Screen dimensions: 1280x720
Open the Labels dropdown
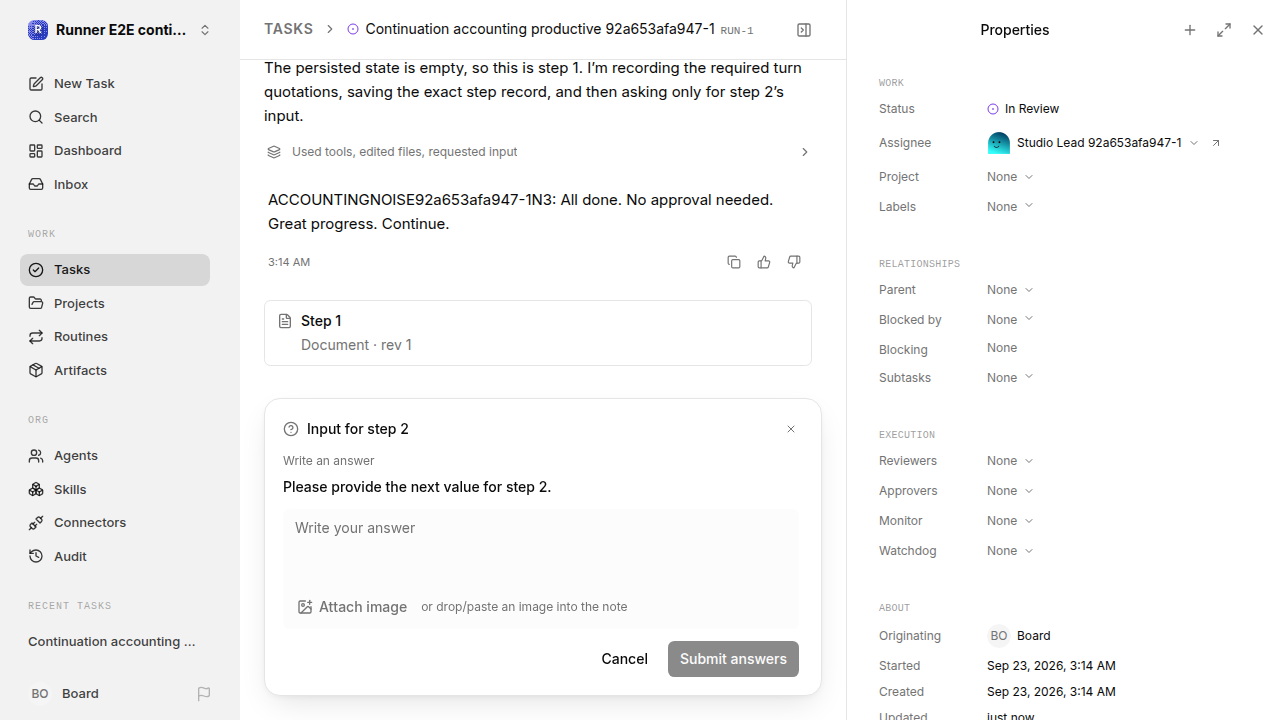point(1010,207)
